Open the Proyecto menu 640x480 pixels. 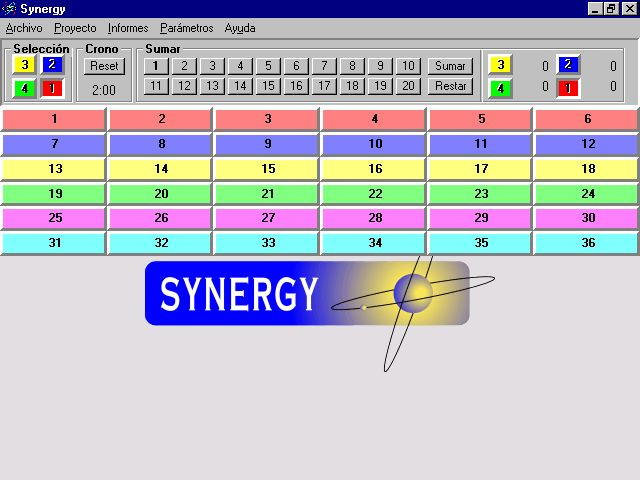click(x=75, y=28)
